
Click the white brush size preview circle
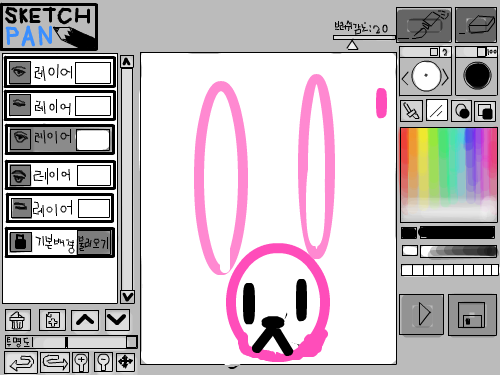(426, 76)
